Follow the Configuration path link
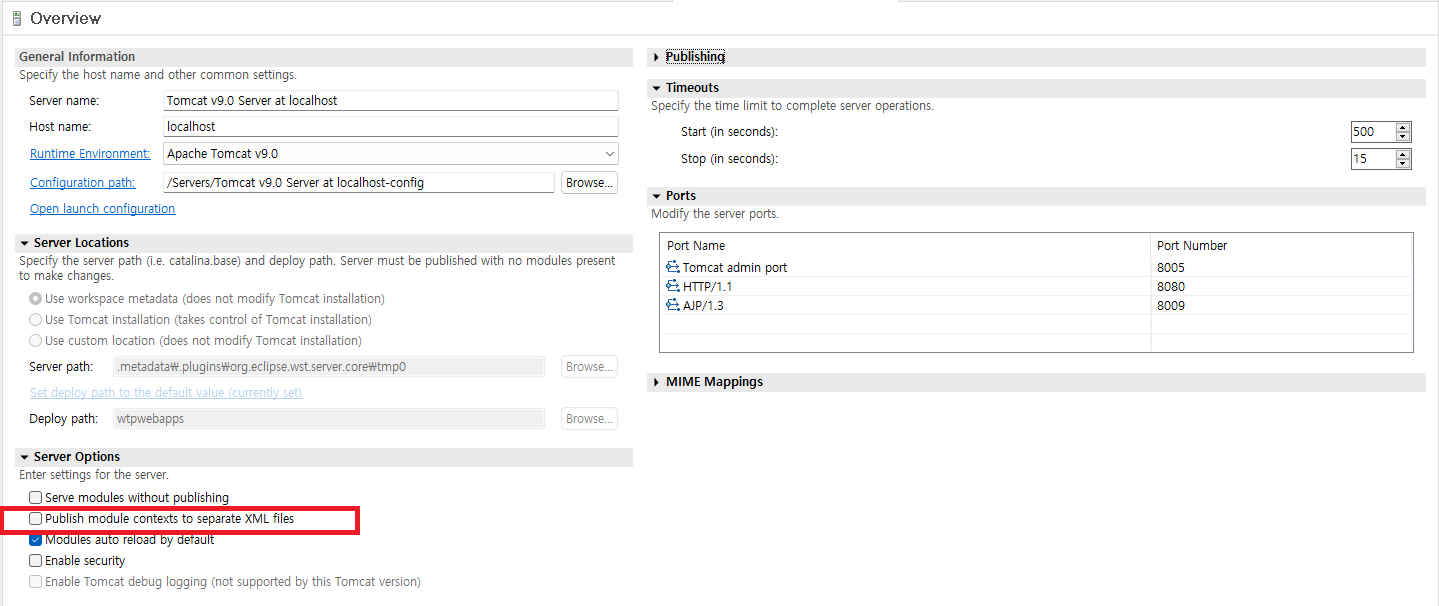This screenshot has height=606, width=1439. (82, 183)
